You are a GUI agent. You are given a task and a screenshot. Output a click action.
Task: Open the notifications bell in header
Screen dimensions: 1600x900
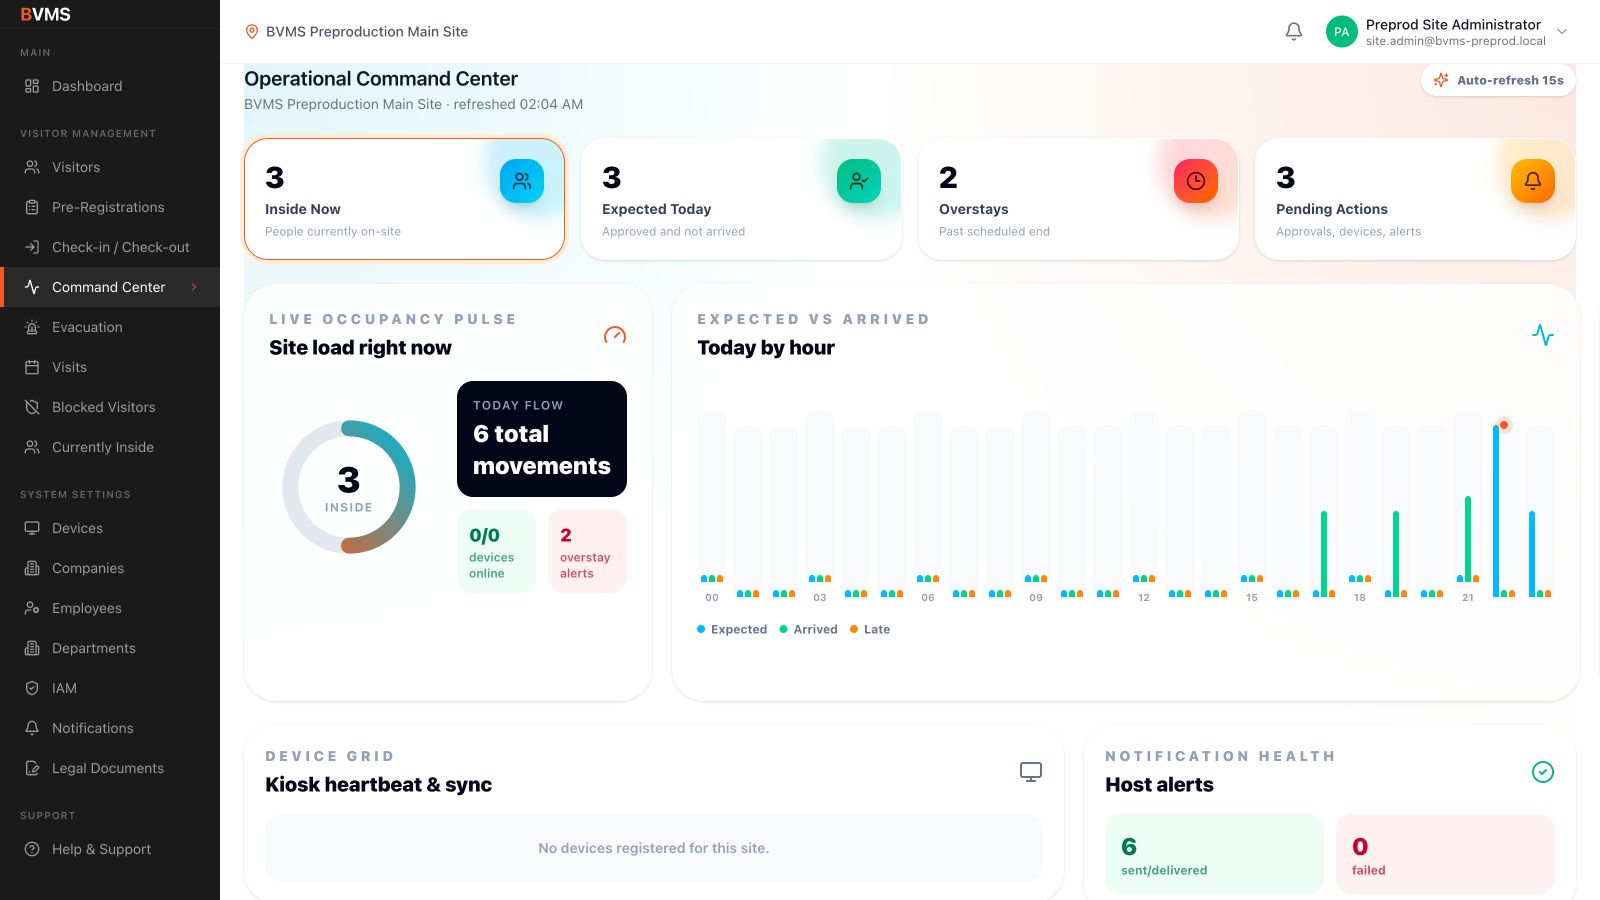coord(1293,32)
